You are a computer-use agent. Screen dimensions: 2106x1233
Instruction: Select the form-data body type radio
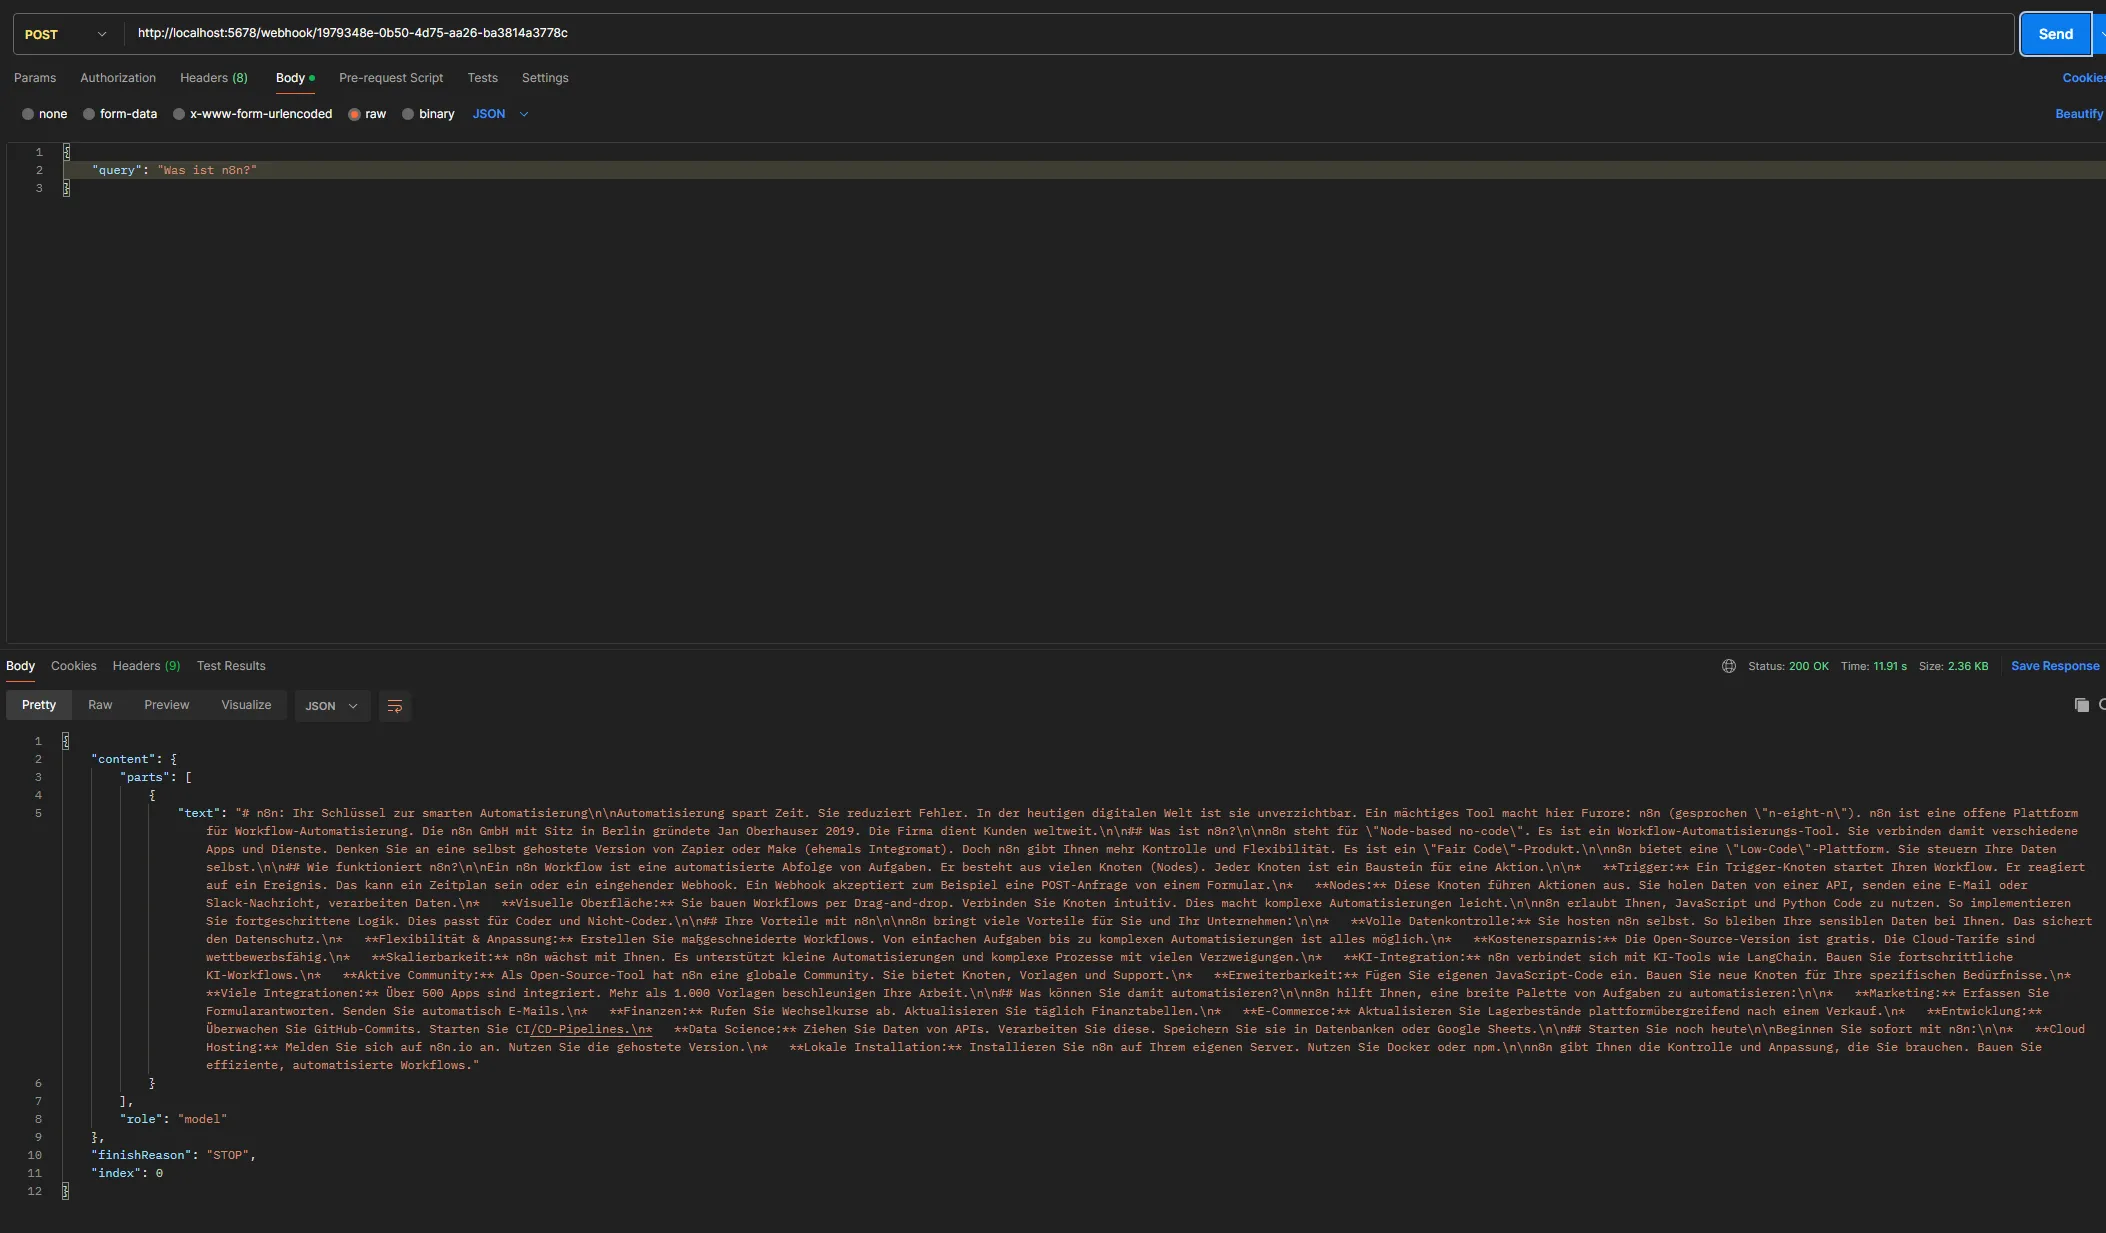point(89,114)
